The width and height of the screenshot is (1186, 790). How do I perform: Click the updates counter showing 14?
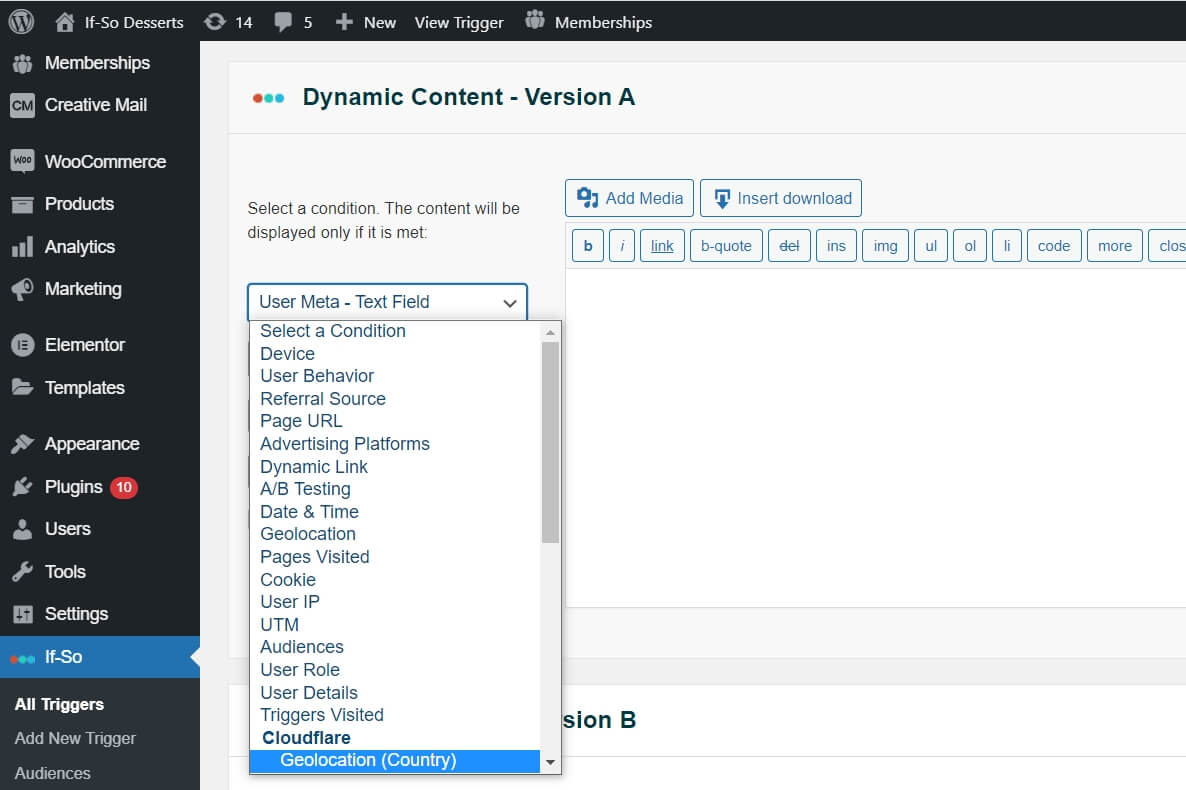coord(228,21)
